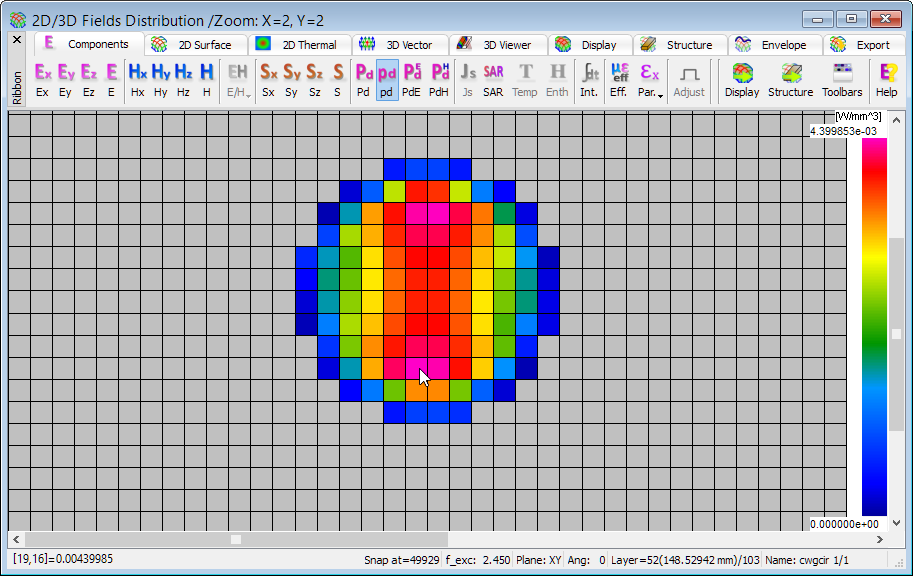Display the Sz Poynting vector component
Image resolution: width=913 pixels, height=576 pixels.
(314, 80)
